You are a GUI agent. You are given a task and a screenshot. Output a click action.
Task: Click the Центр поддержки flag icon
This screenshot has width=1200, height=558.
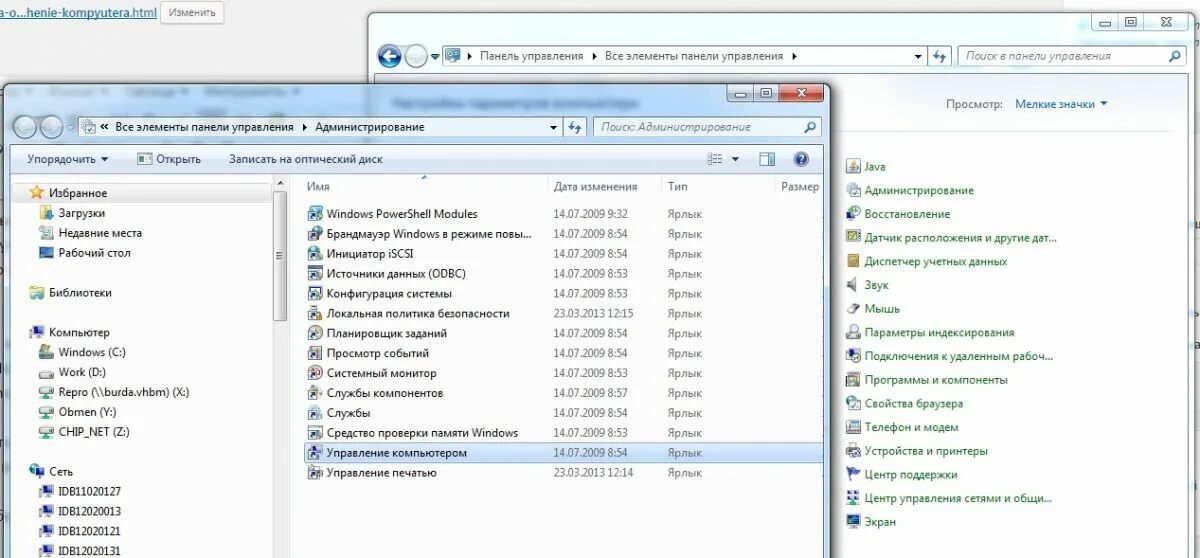(x=853, y=475)
